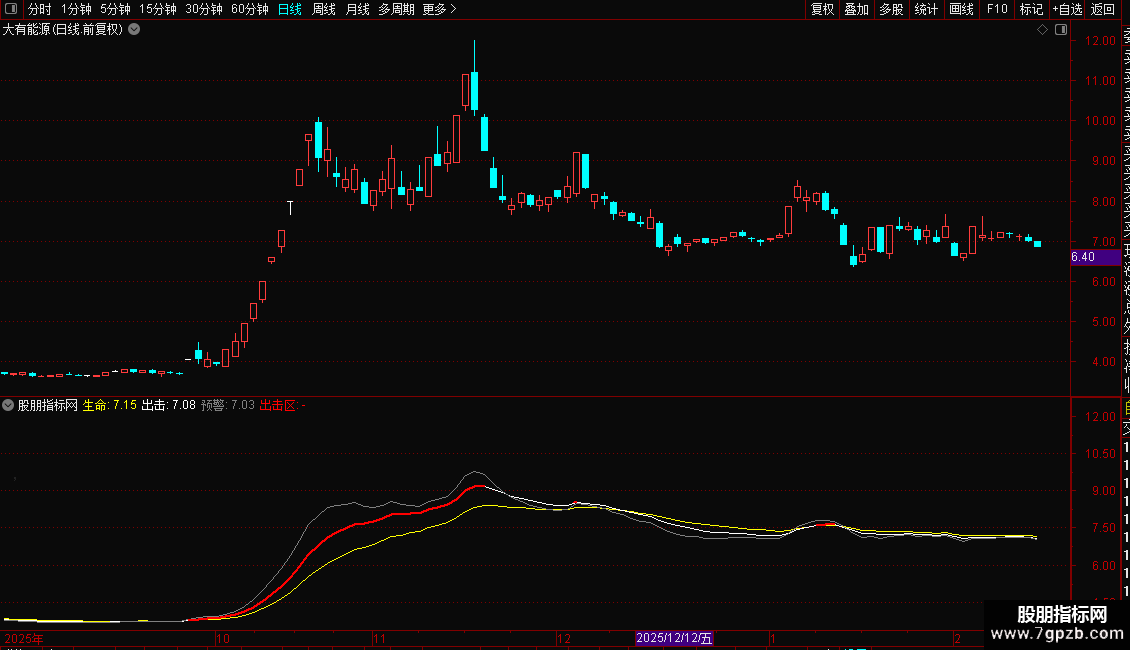Open the 多股 multi-stock view
Screen dimensions: 1130x650
pyautogui.click(x=891, y=9)
